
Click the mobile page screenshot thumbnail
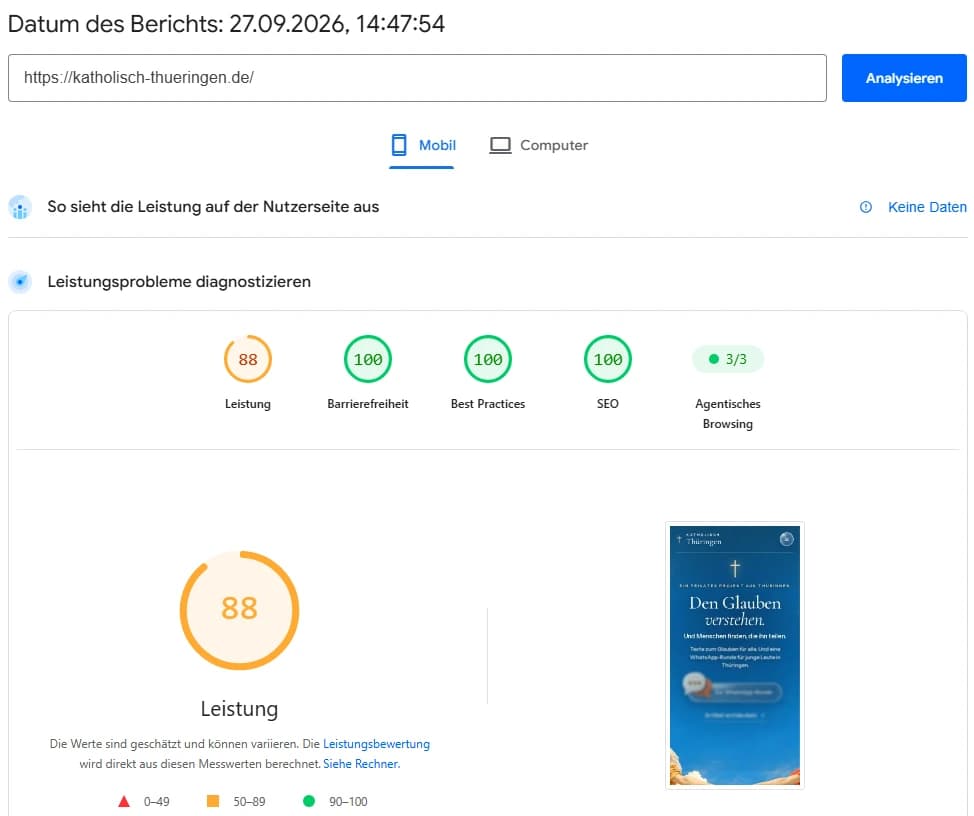(735, 655)
